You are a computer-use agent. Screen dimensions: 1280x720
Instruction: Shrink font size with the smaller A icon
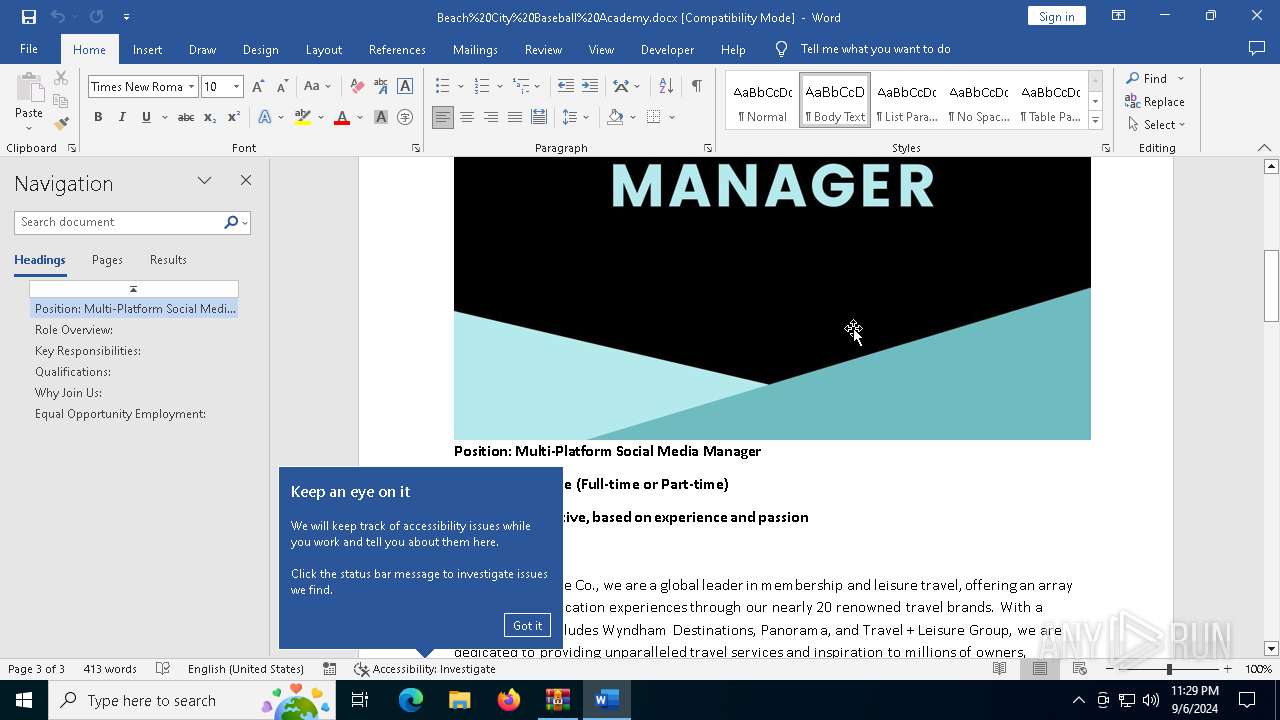coord(282,87)
